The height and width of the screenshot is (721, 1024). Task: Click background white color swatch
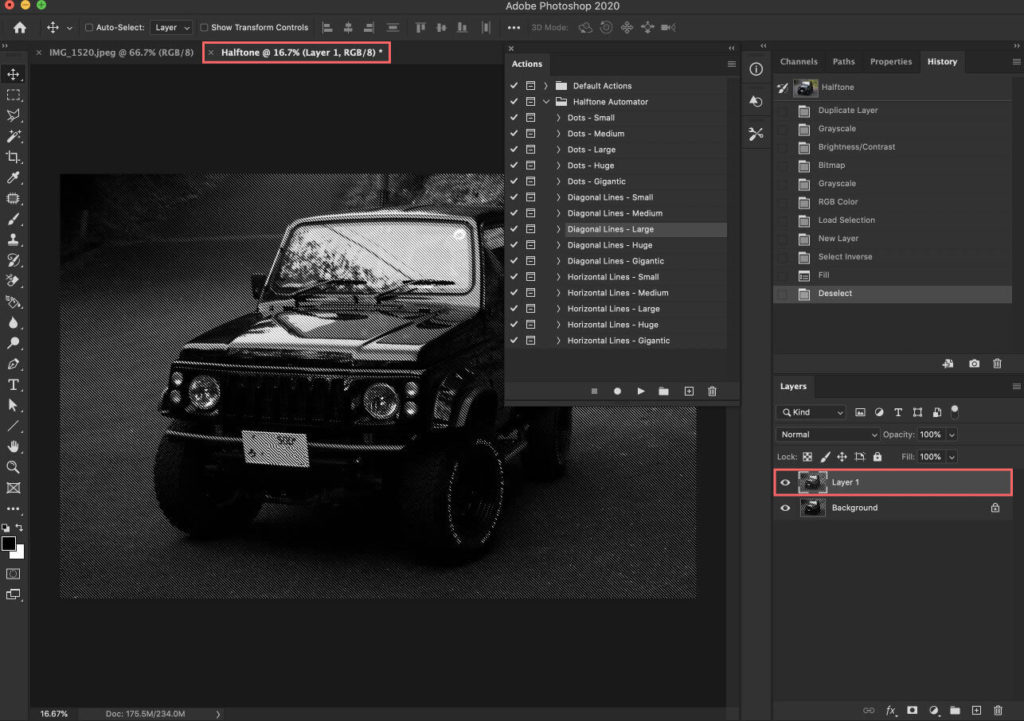point(18,553)
